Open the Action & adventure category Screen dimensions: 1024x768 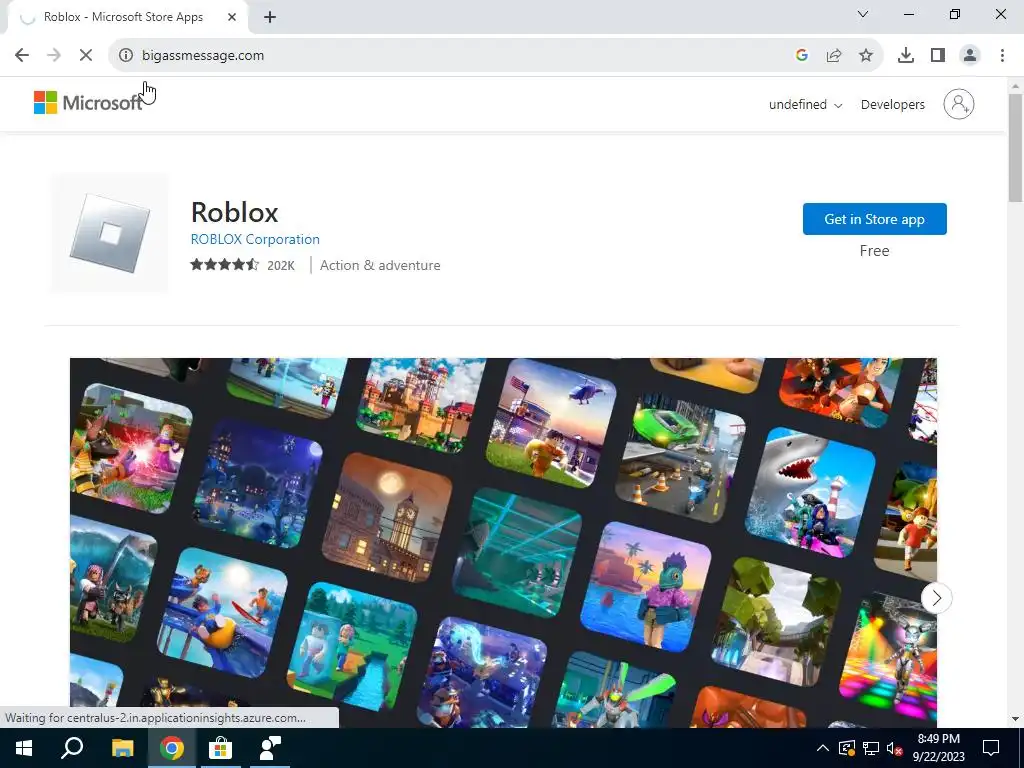[380, 265]
